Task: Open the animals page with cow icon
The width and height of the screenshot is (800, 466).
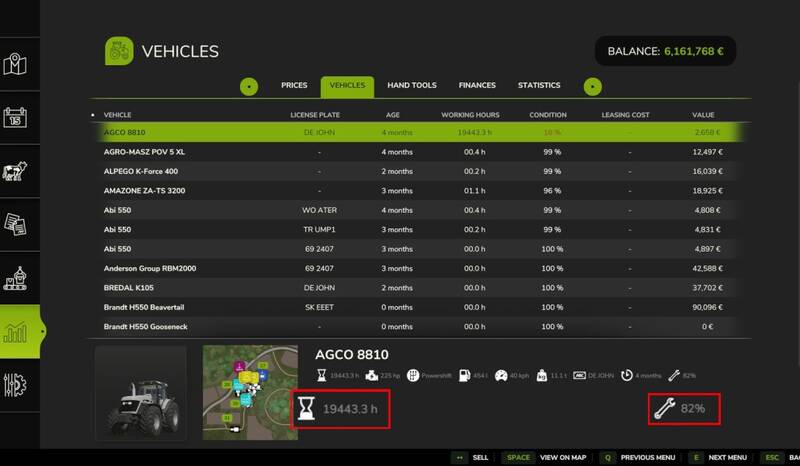Action: click(x=17, y=170)
